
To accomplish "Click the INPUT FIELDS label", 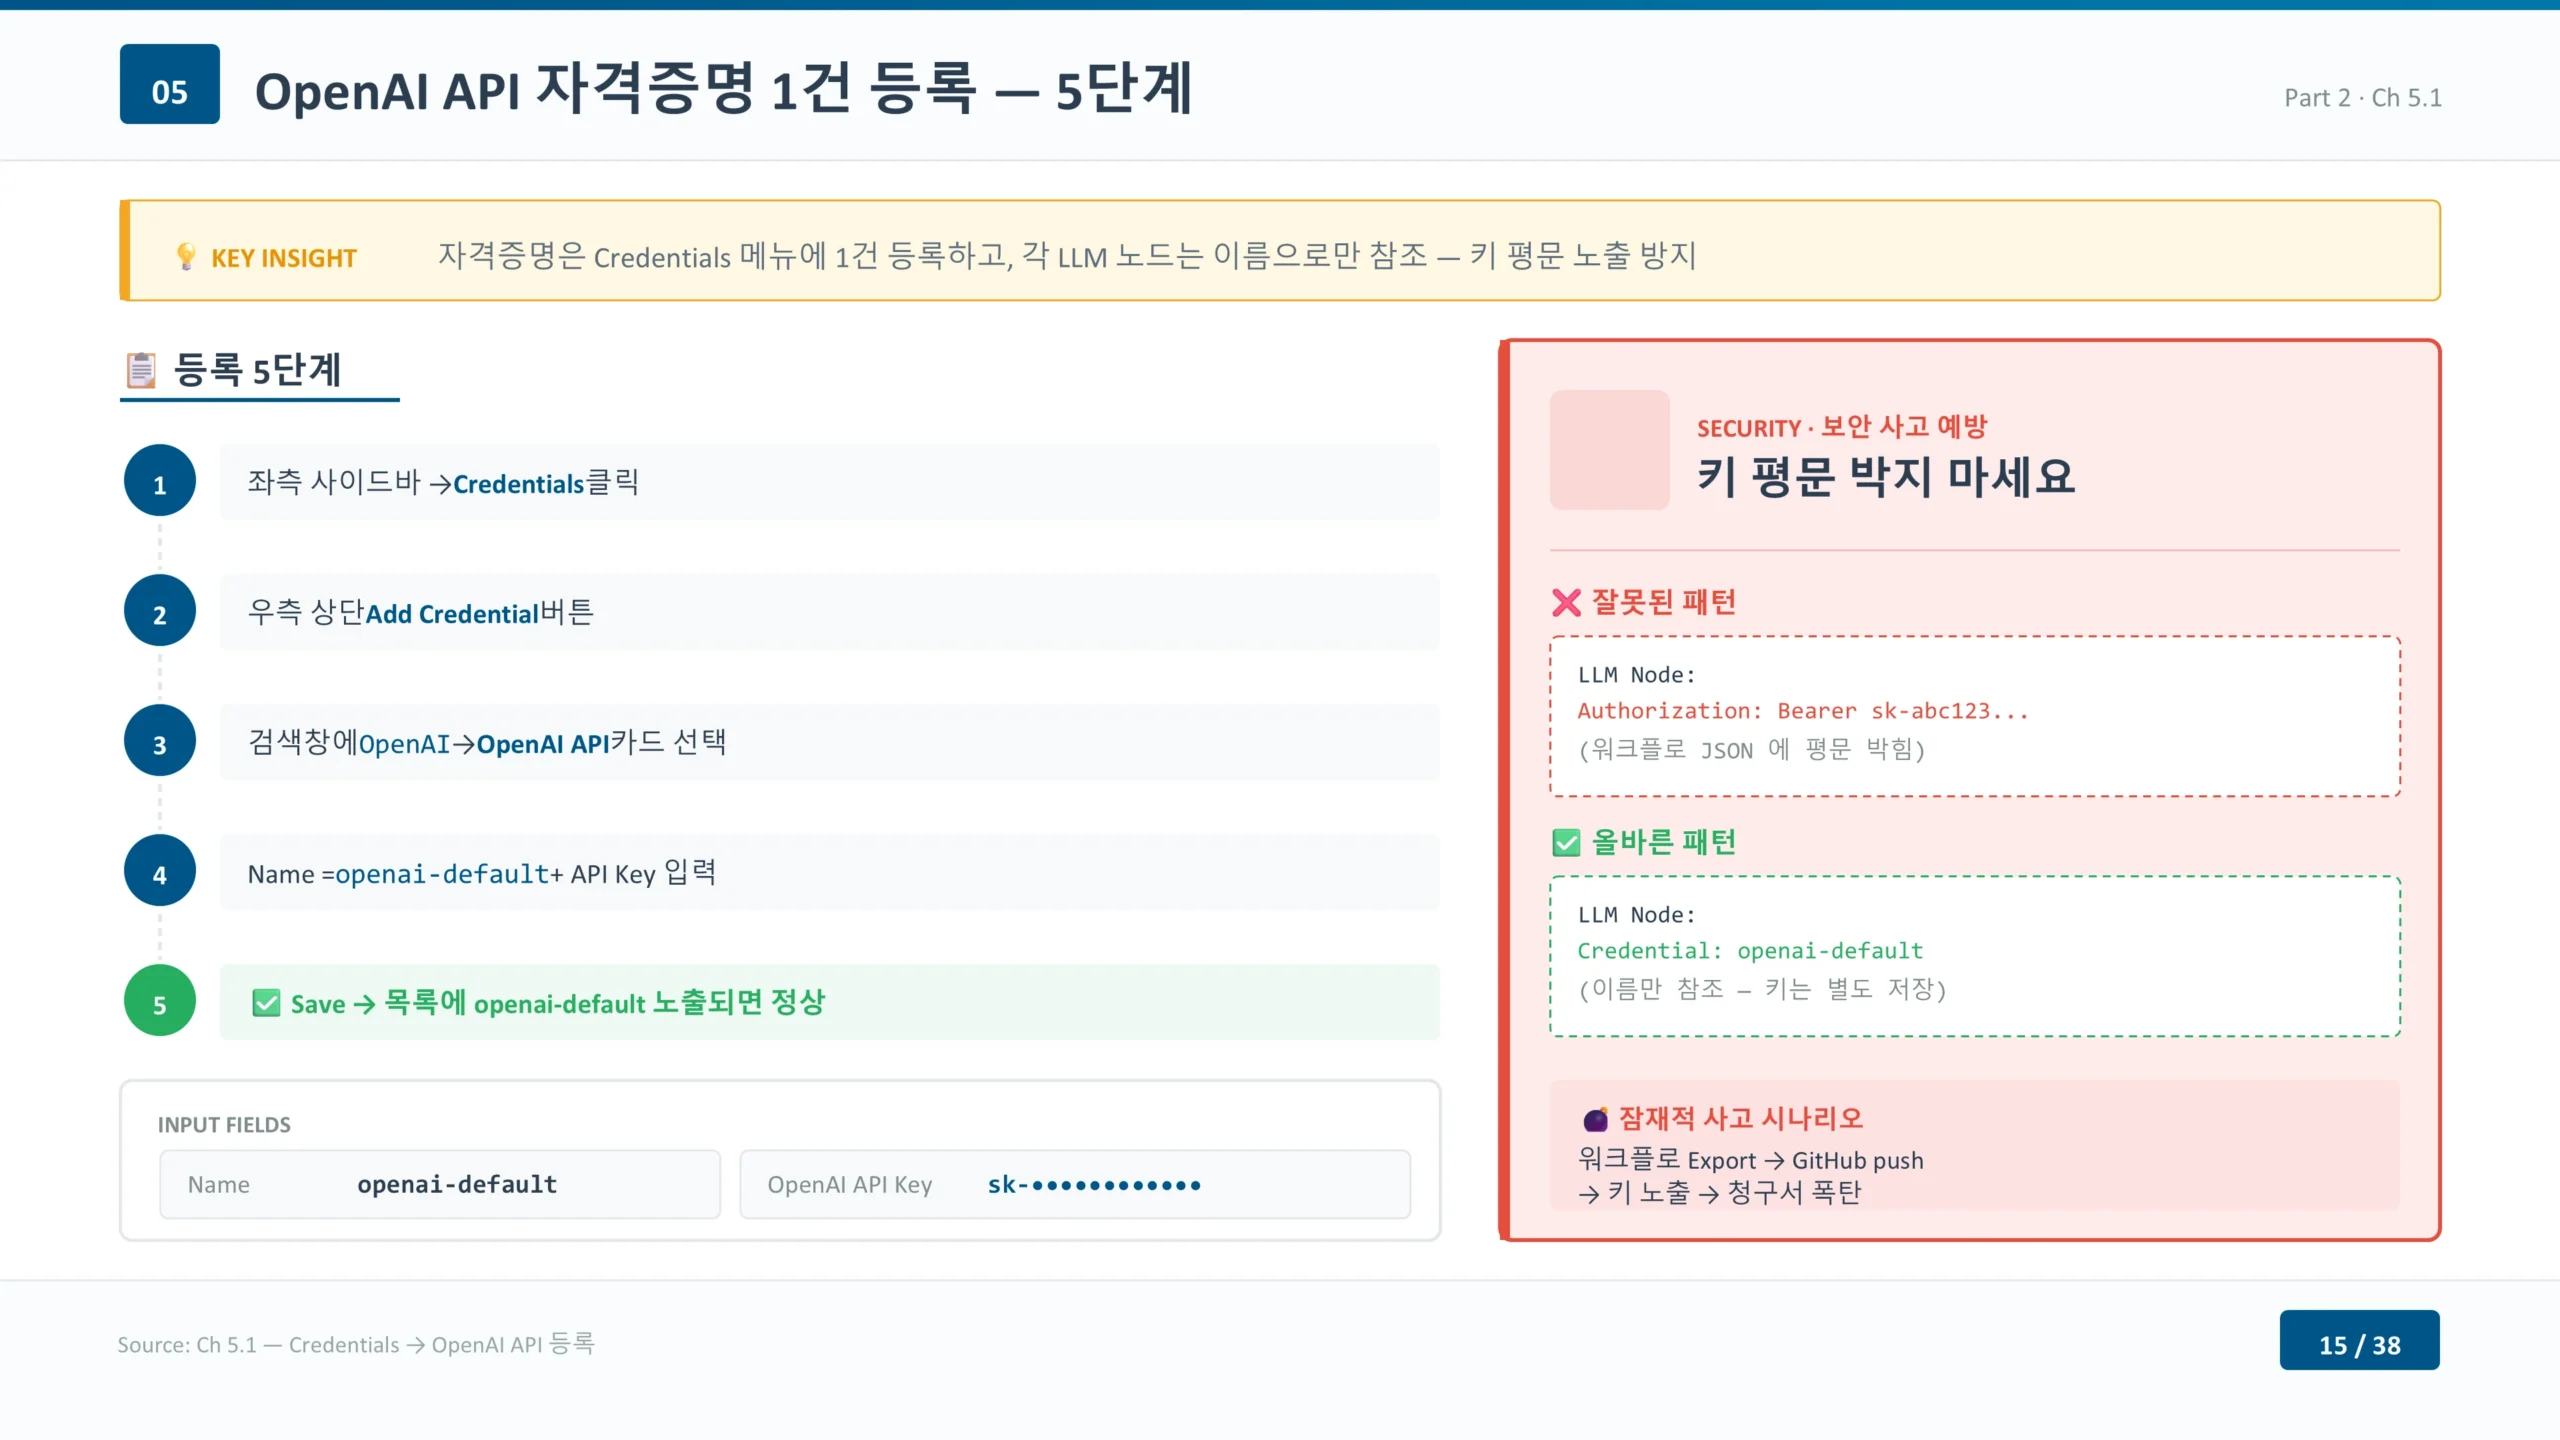I will click(x=224, y=1125).
